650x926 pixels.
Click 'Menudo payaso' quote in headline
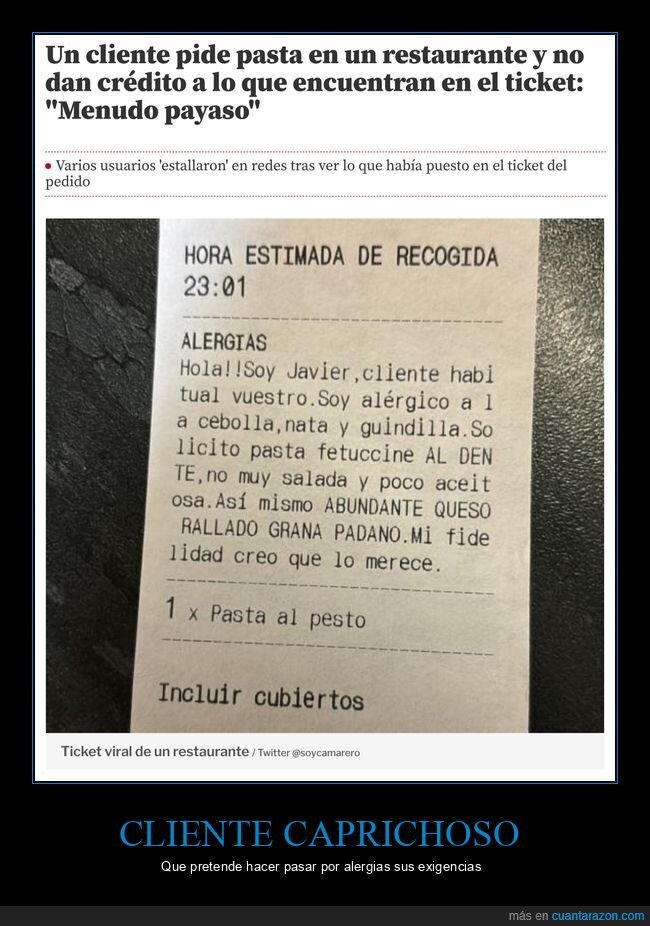(x=153, y=110)
